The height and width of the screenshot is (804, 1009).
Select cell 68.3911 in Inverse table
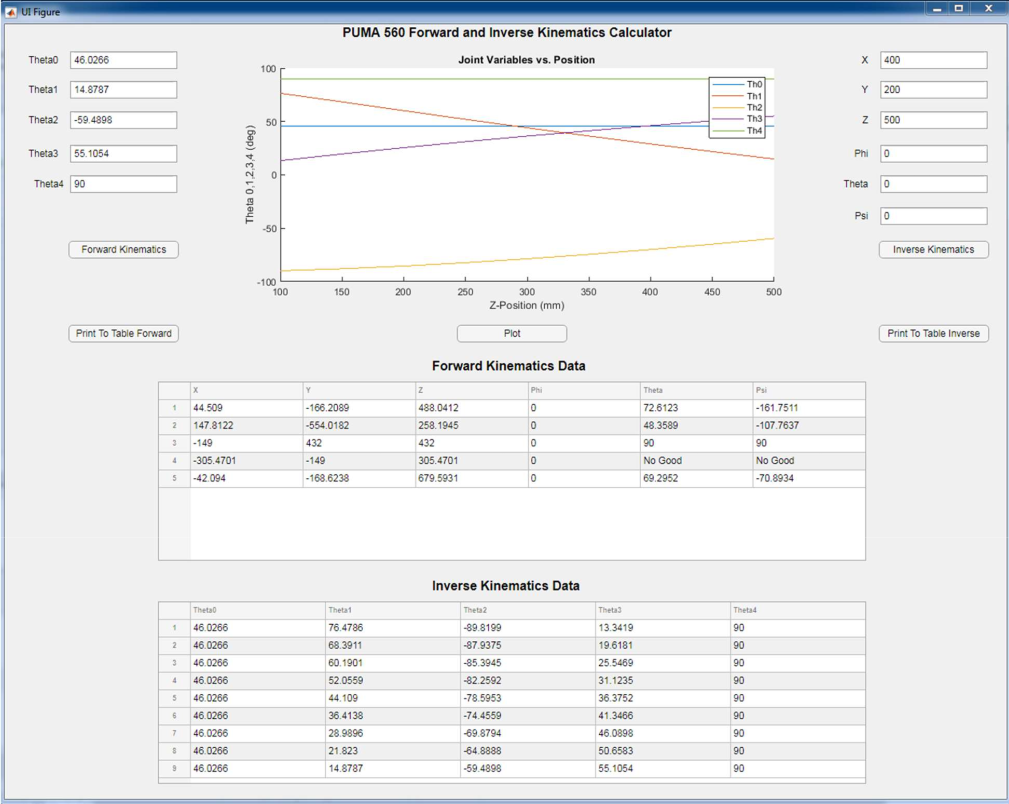[393, 645]
